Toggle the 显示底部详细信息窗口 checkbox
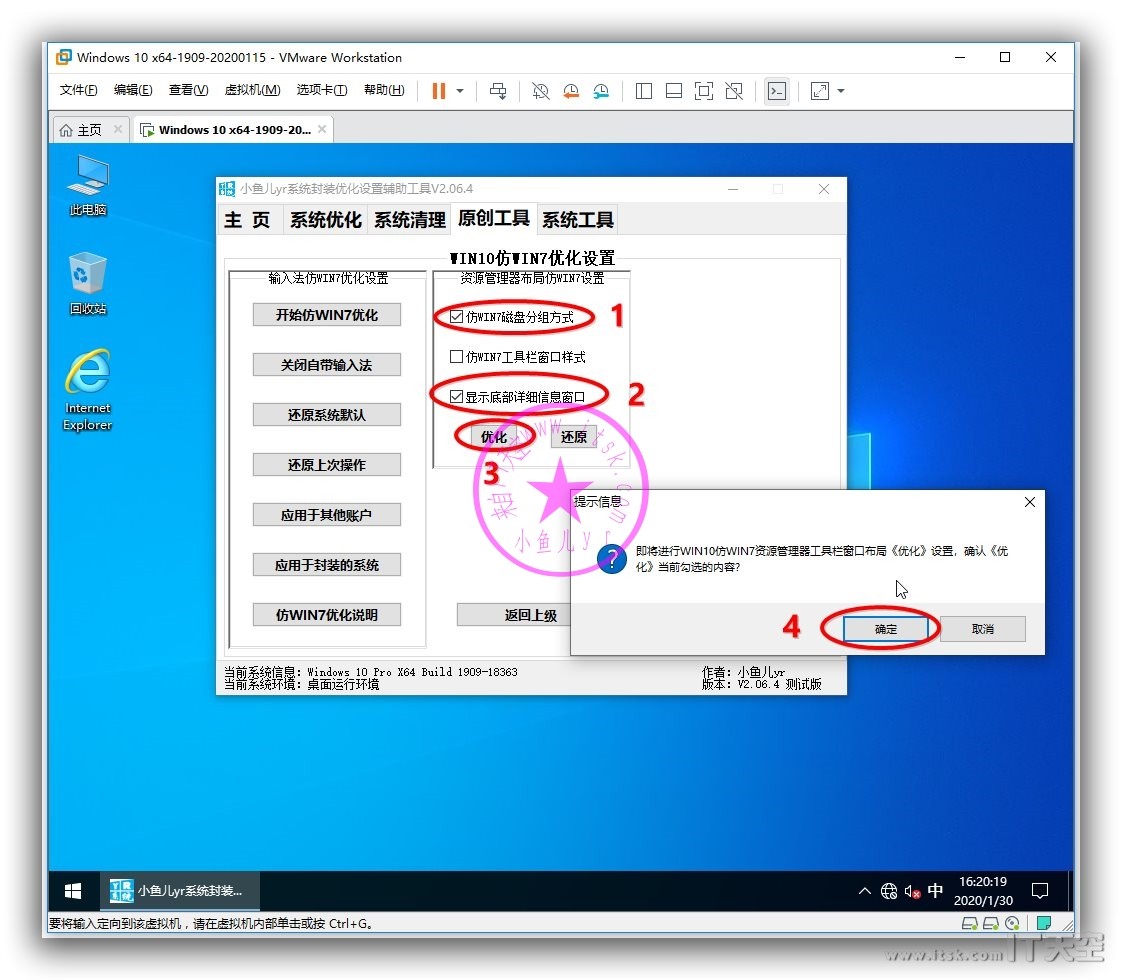The height and width of the screenshot is (980, 1122). click(457, 396)
